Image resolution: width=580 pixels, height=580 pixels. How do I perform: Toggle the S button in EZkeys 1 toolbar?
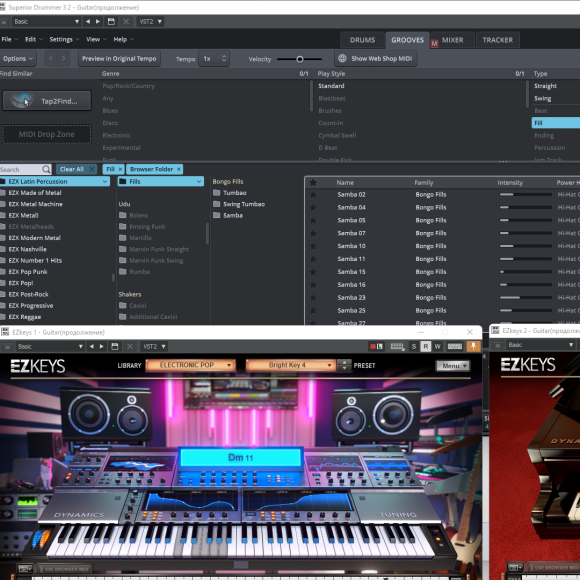point(414,347)
